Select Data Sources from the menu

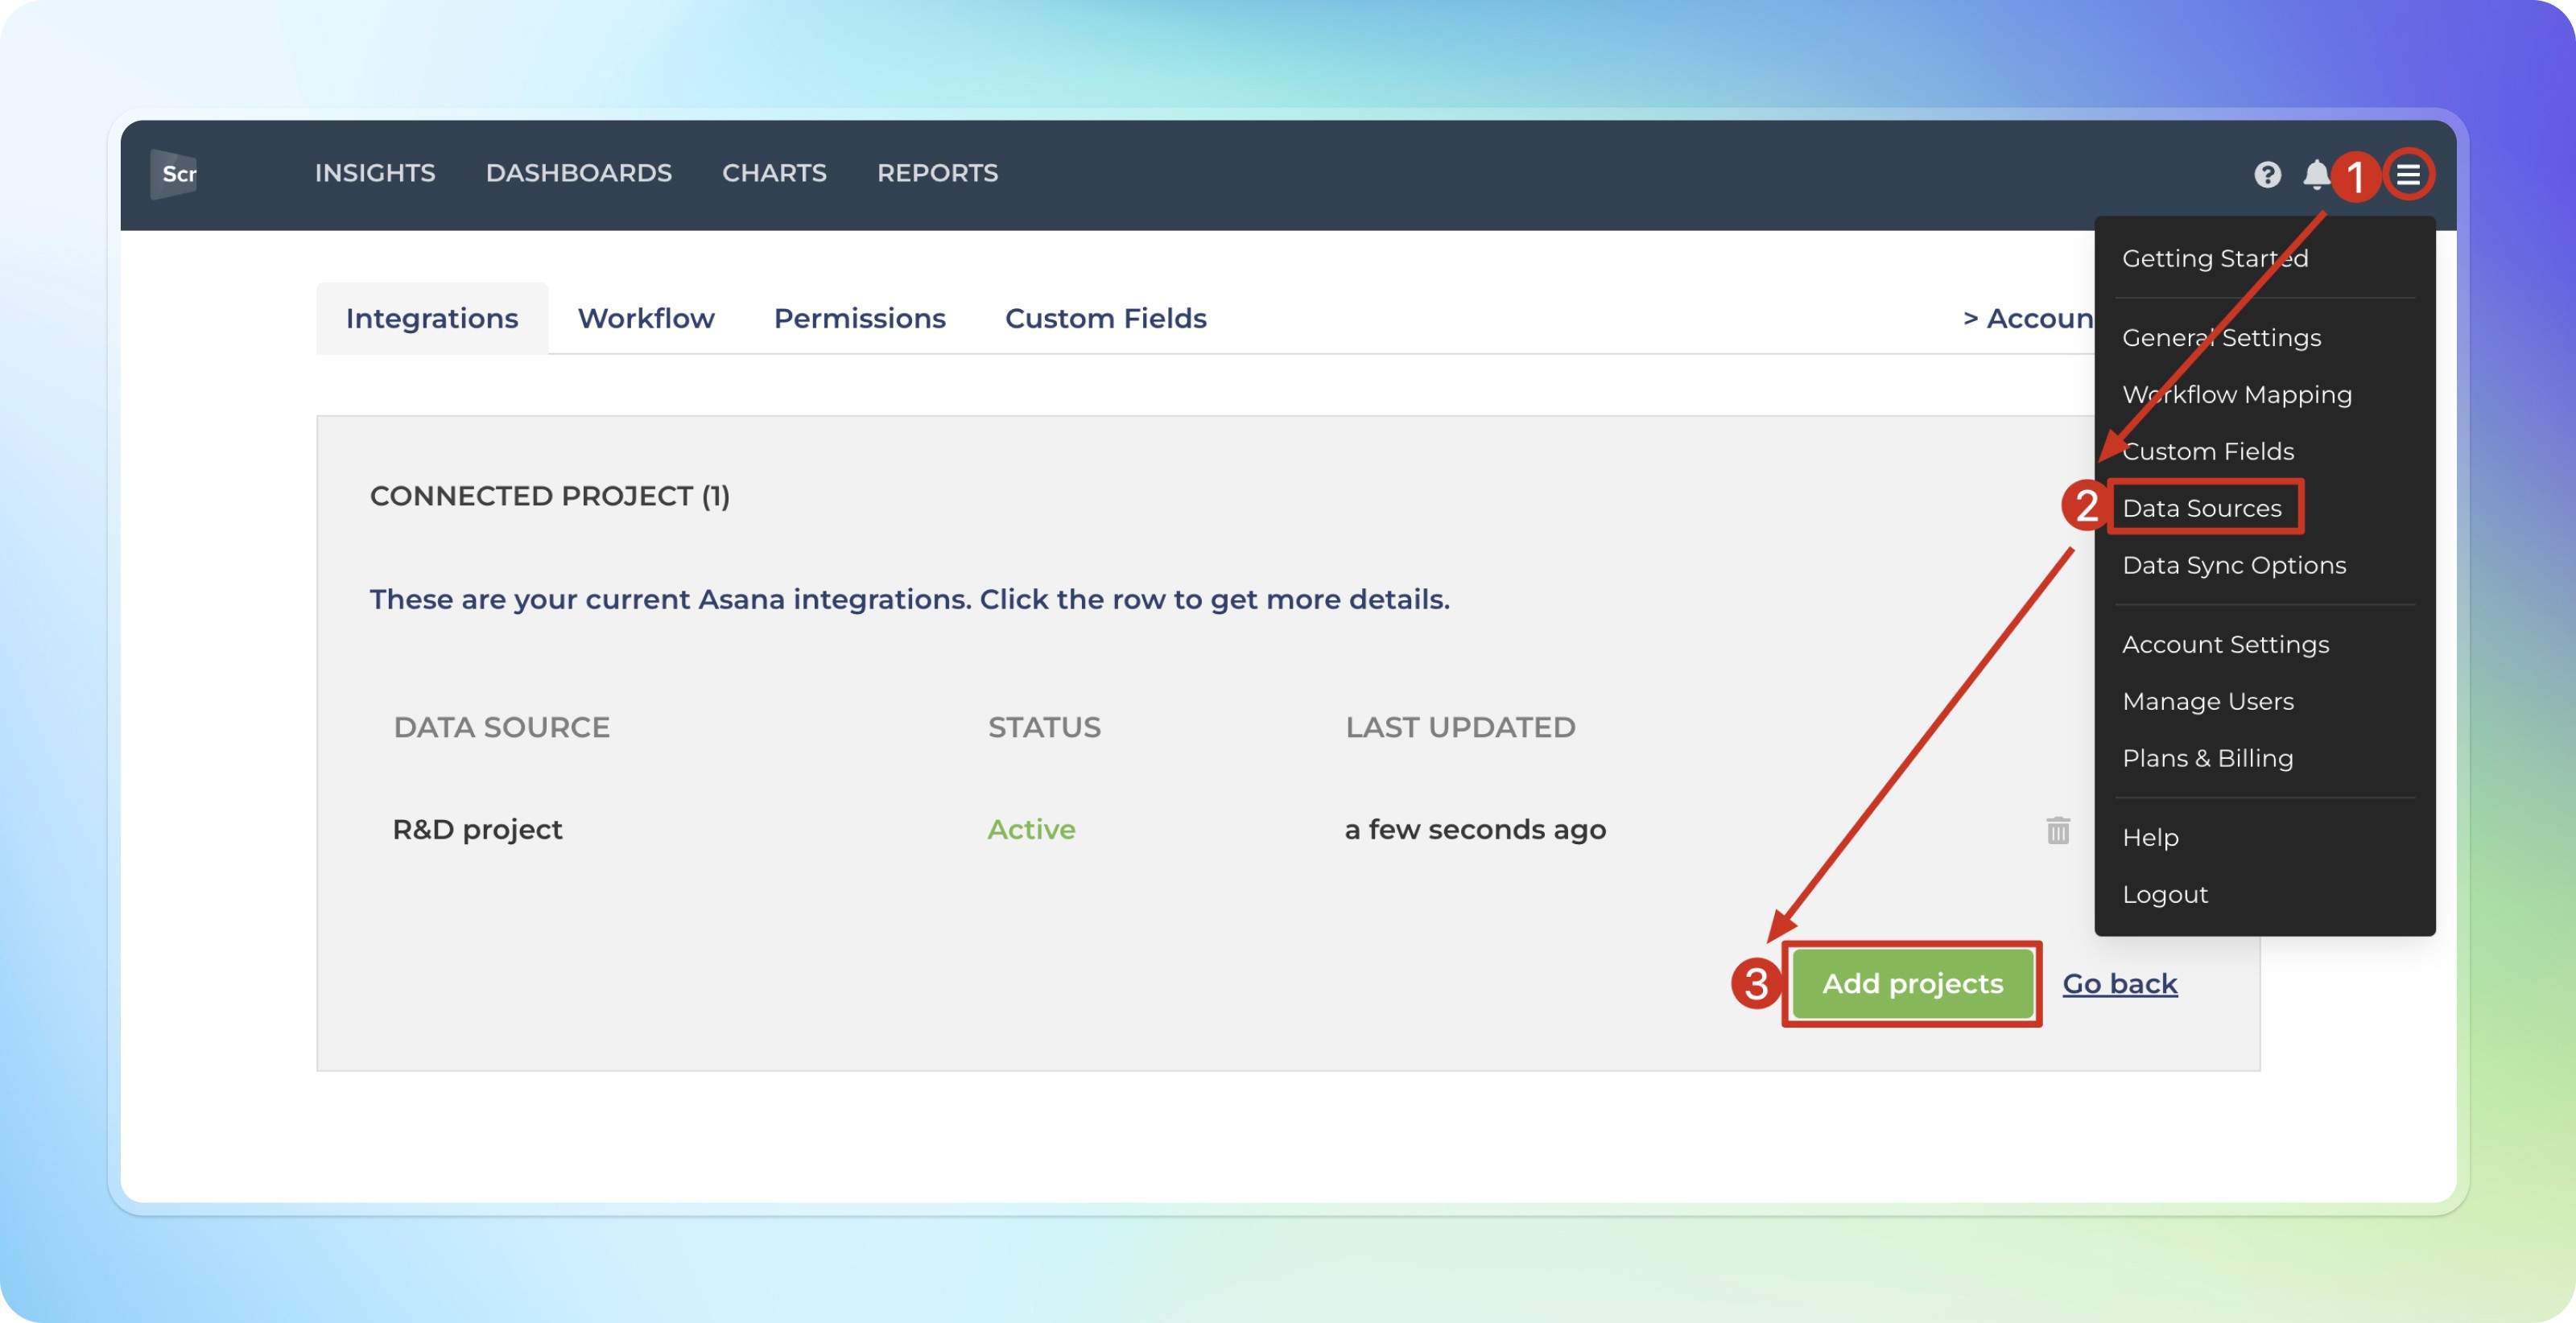pyautogui.click(x=2201, y=508)
